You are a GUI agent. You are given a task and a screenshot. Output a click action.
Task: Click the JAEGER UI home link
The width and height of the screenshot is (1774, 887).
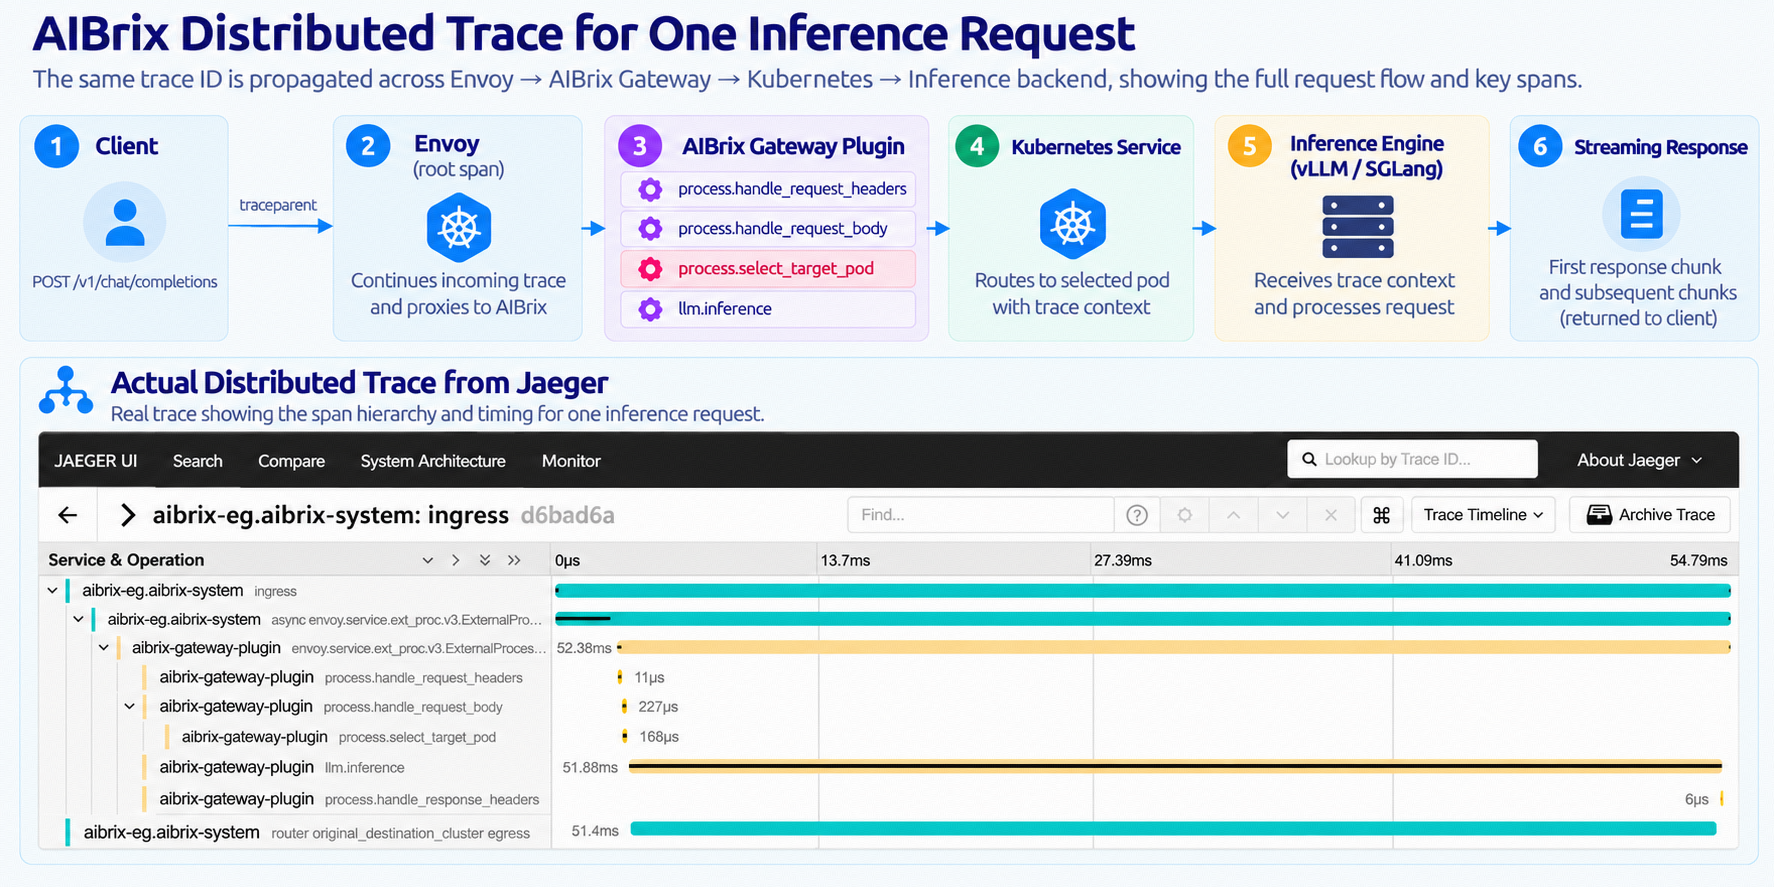96,461
